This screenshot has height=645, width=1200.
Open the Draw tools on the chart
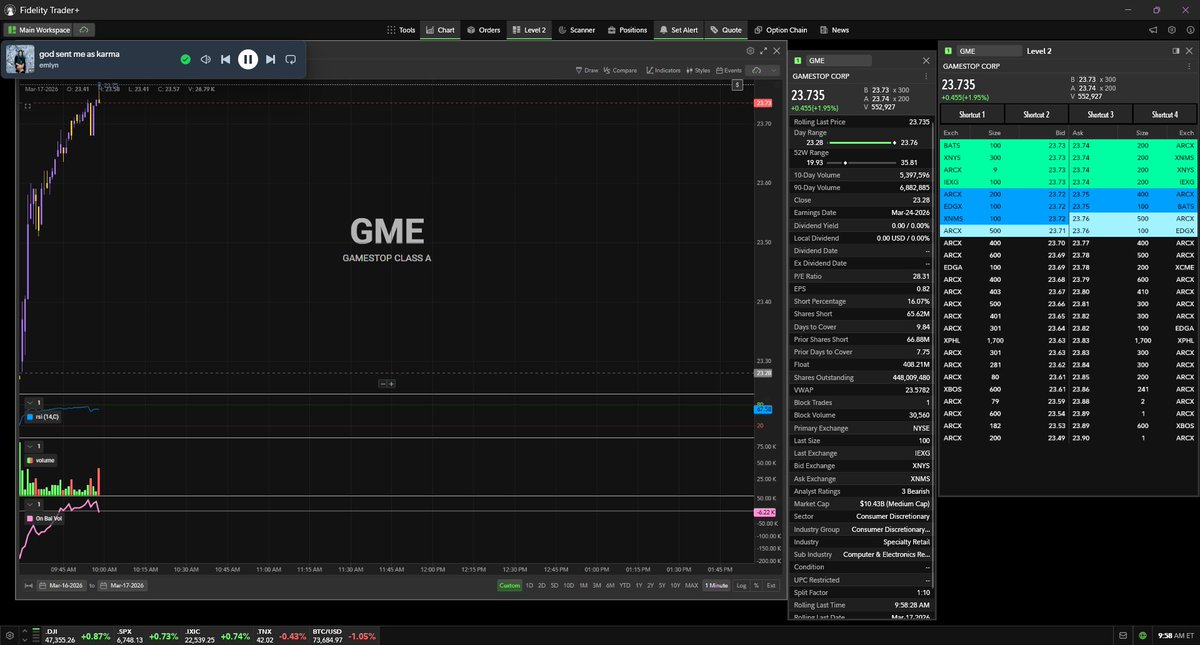point(587,70)
